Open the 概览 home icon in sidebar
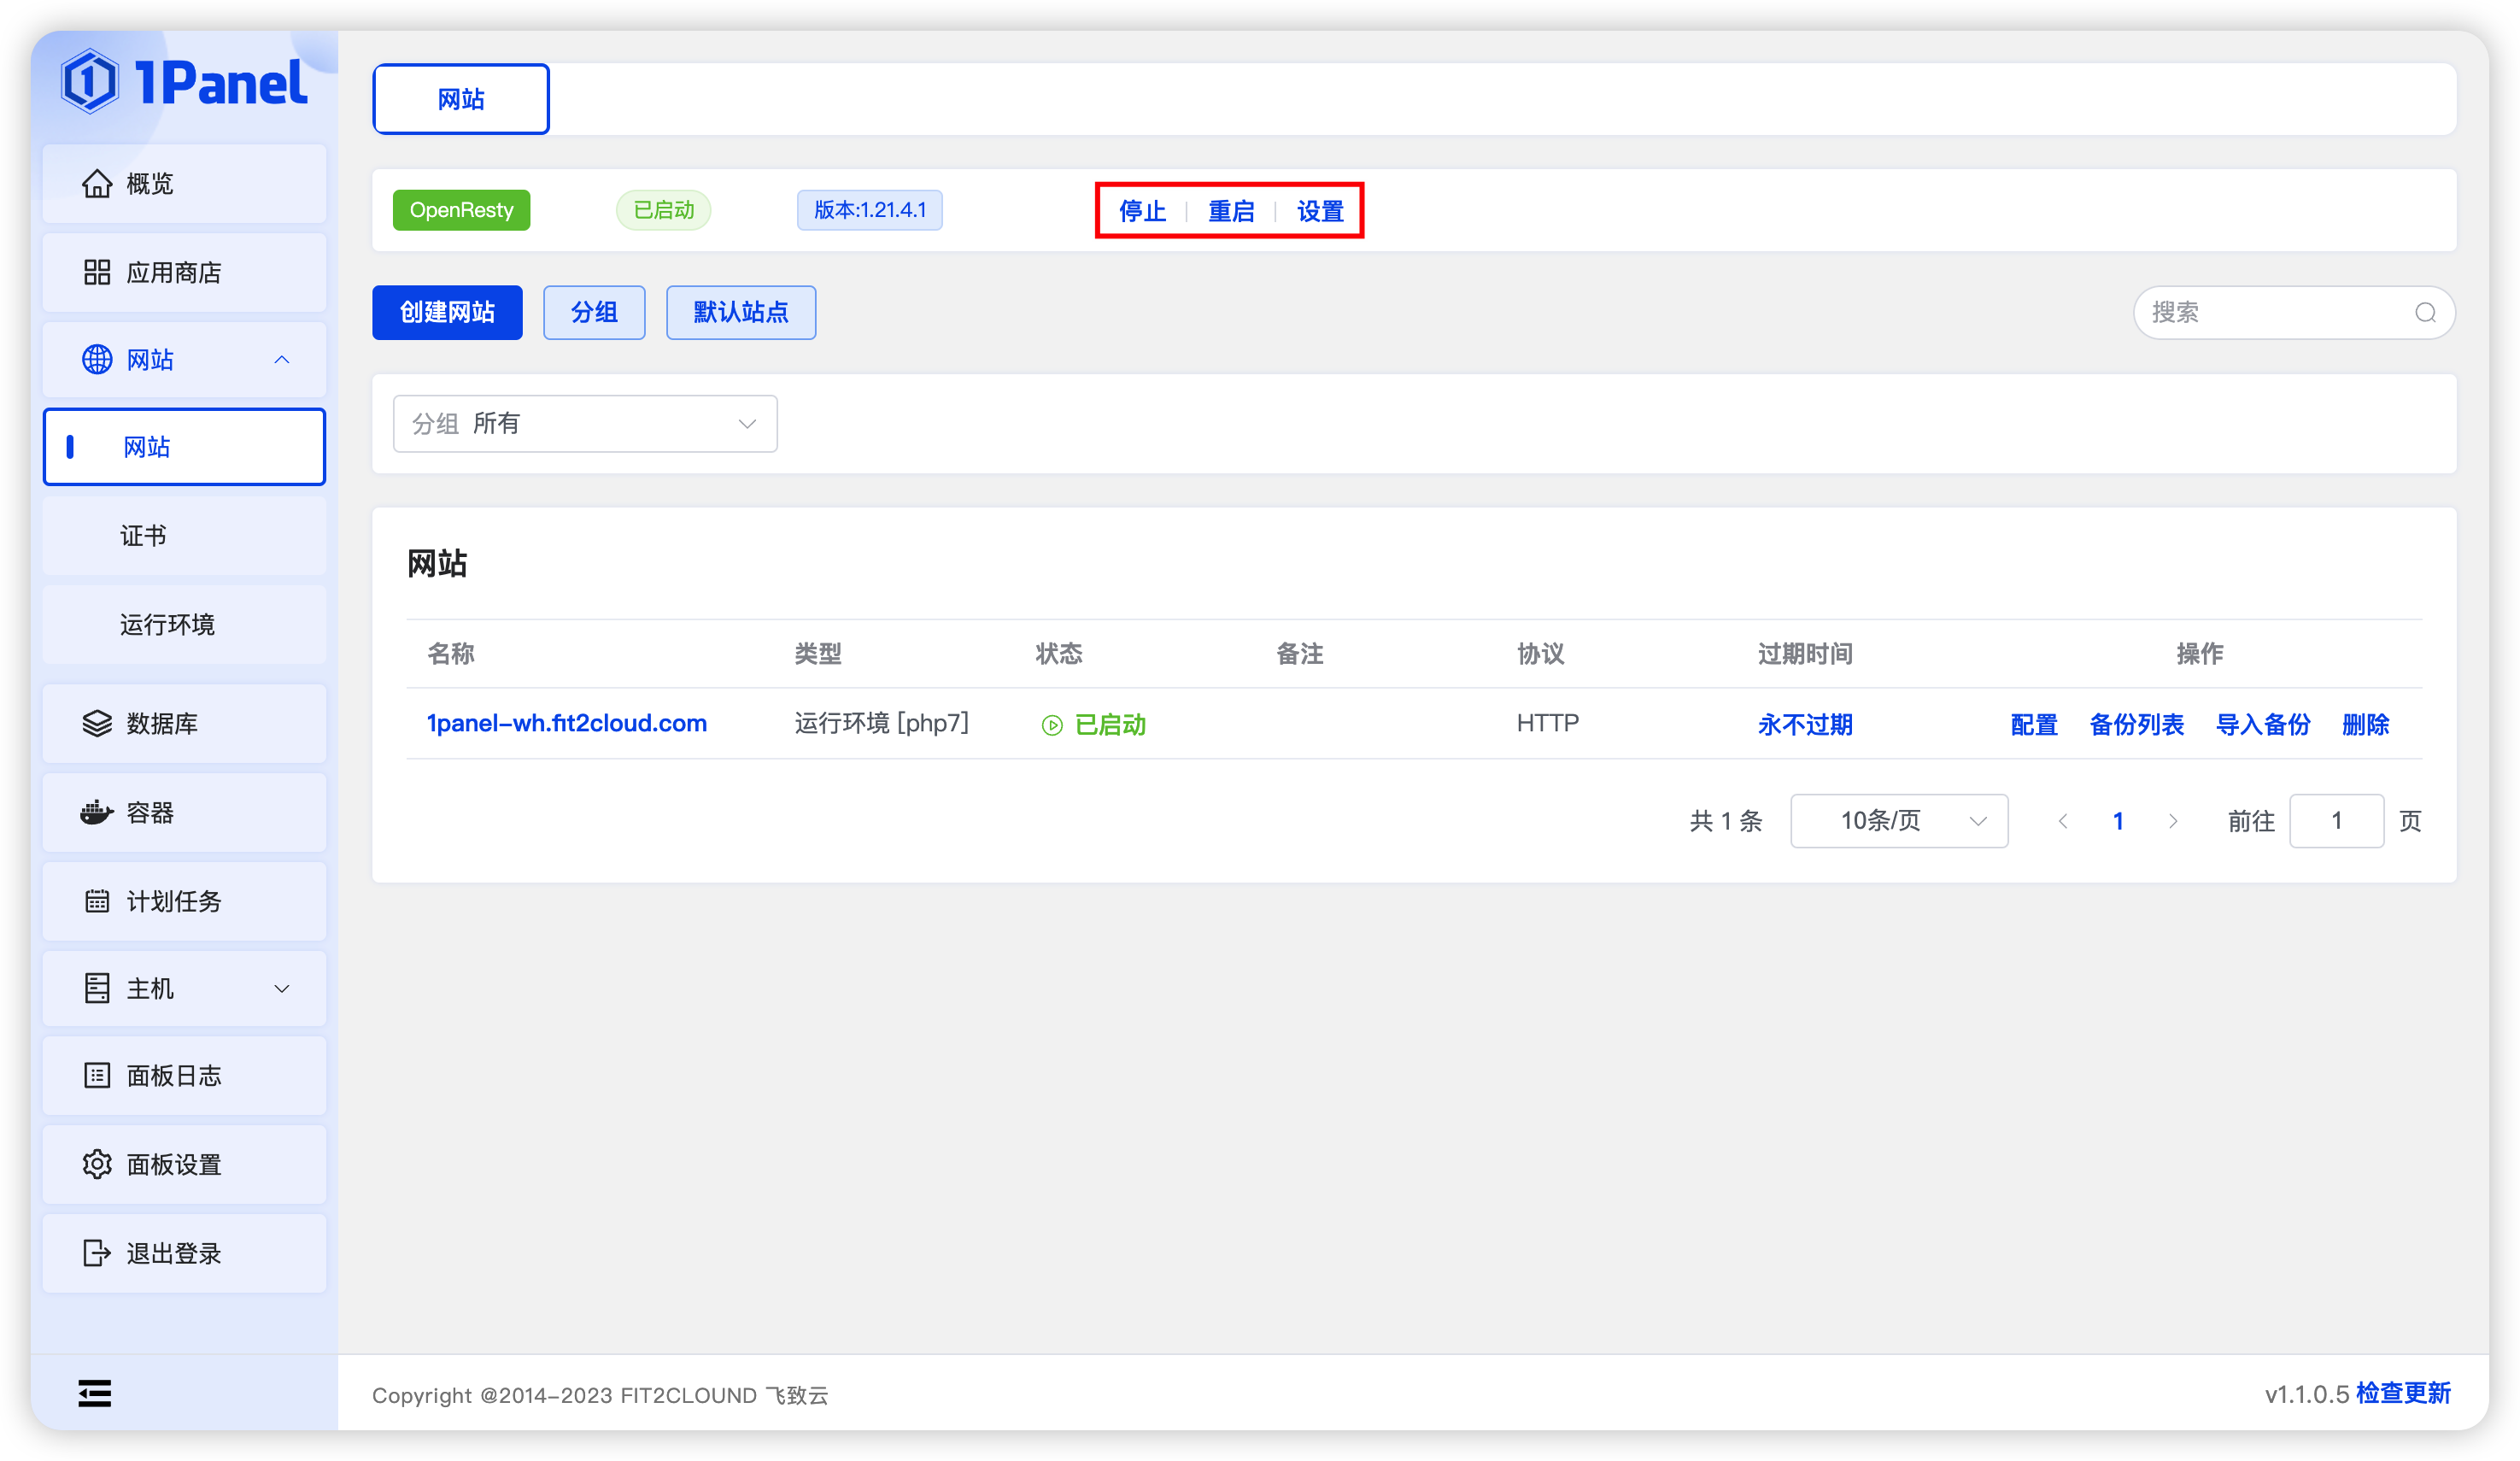This screenshot has height=1461, width=2520. [x=97, y=184]
